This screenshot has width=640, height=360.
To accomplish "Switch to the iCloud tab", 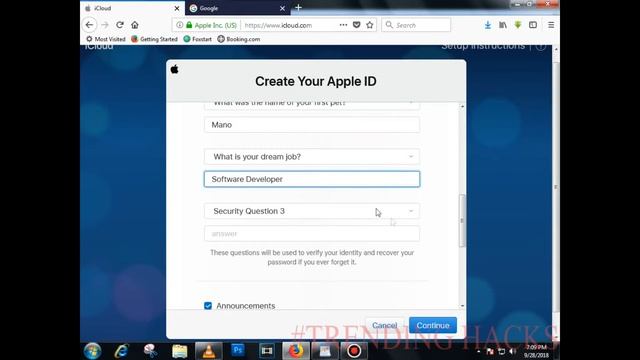I will click(132, 8).
